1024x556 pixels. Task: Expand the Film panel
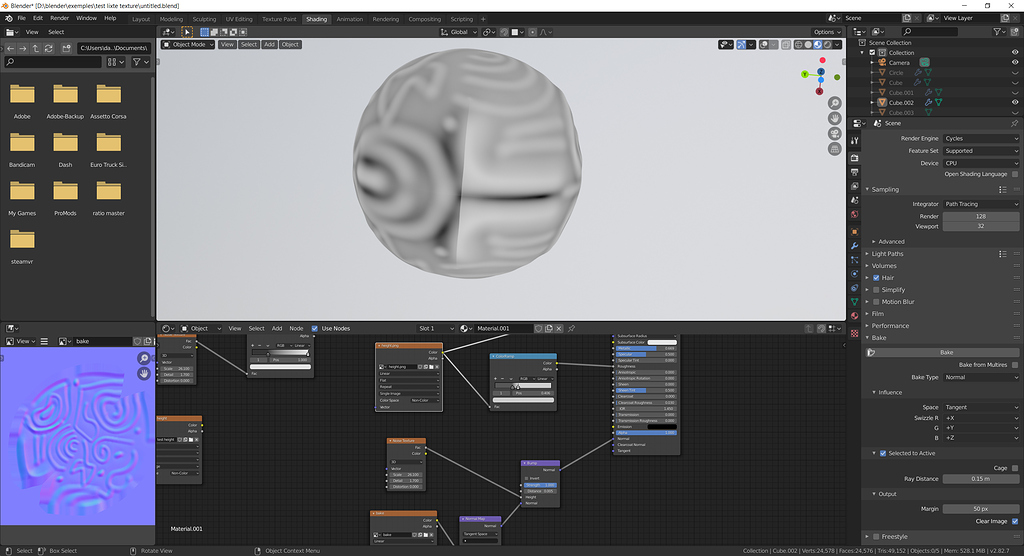point(877,314)
